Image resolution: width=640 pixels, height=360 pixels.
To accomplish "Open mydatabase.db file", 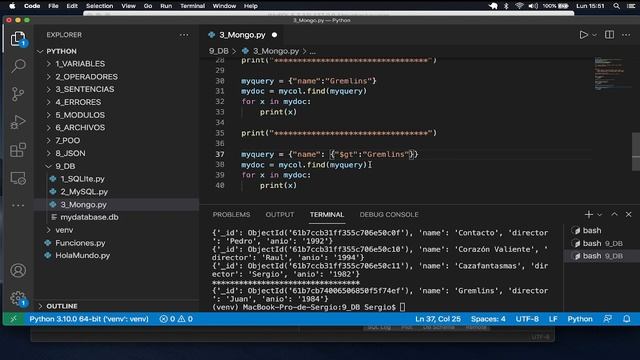I will pos(89,217).
